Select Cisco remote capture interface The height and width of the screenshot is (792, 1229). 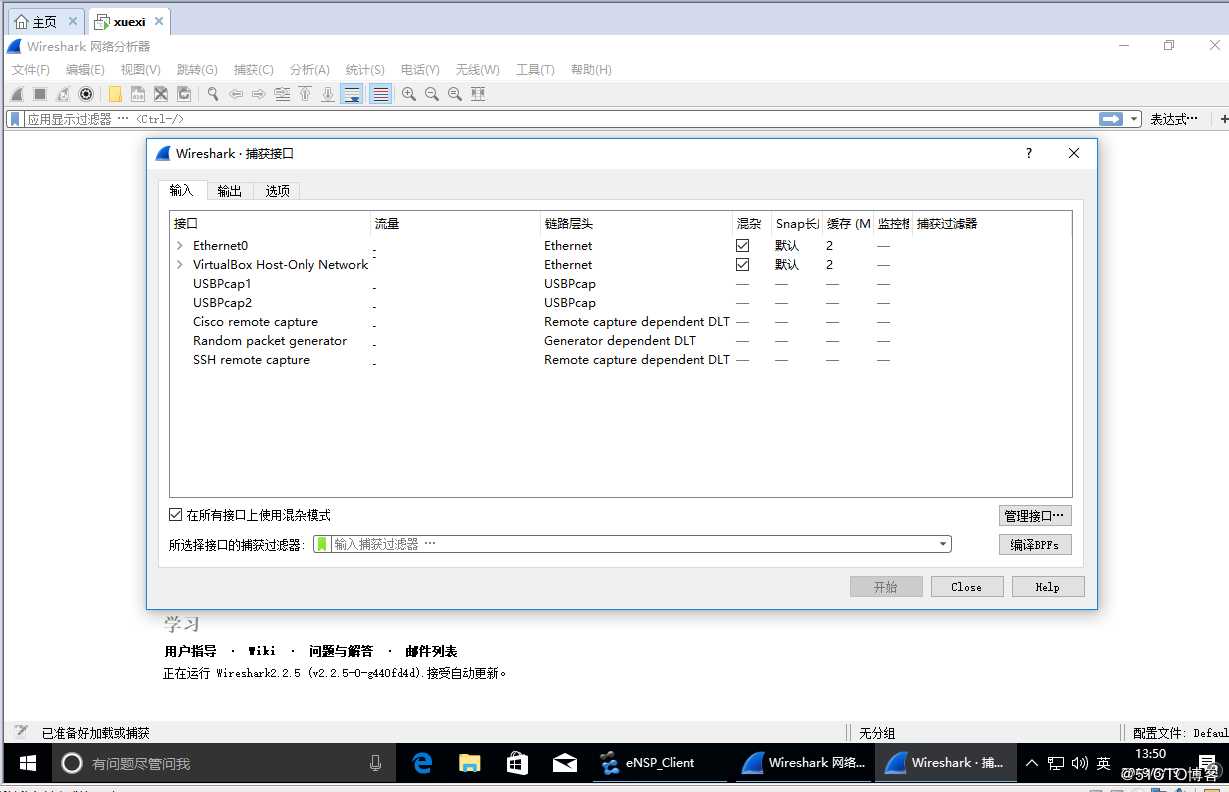click(620, 322)
